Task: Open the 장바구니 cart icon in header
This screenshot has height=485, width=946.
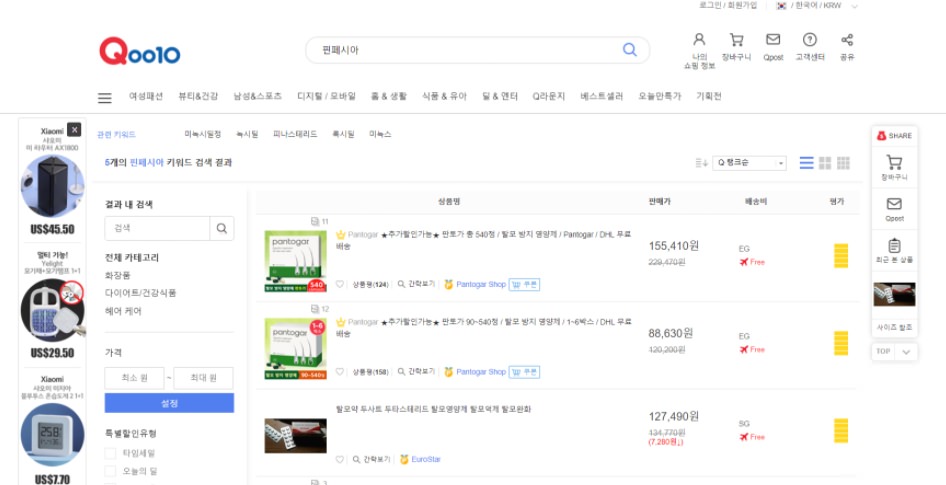Action: coord(736,40)
